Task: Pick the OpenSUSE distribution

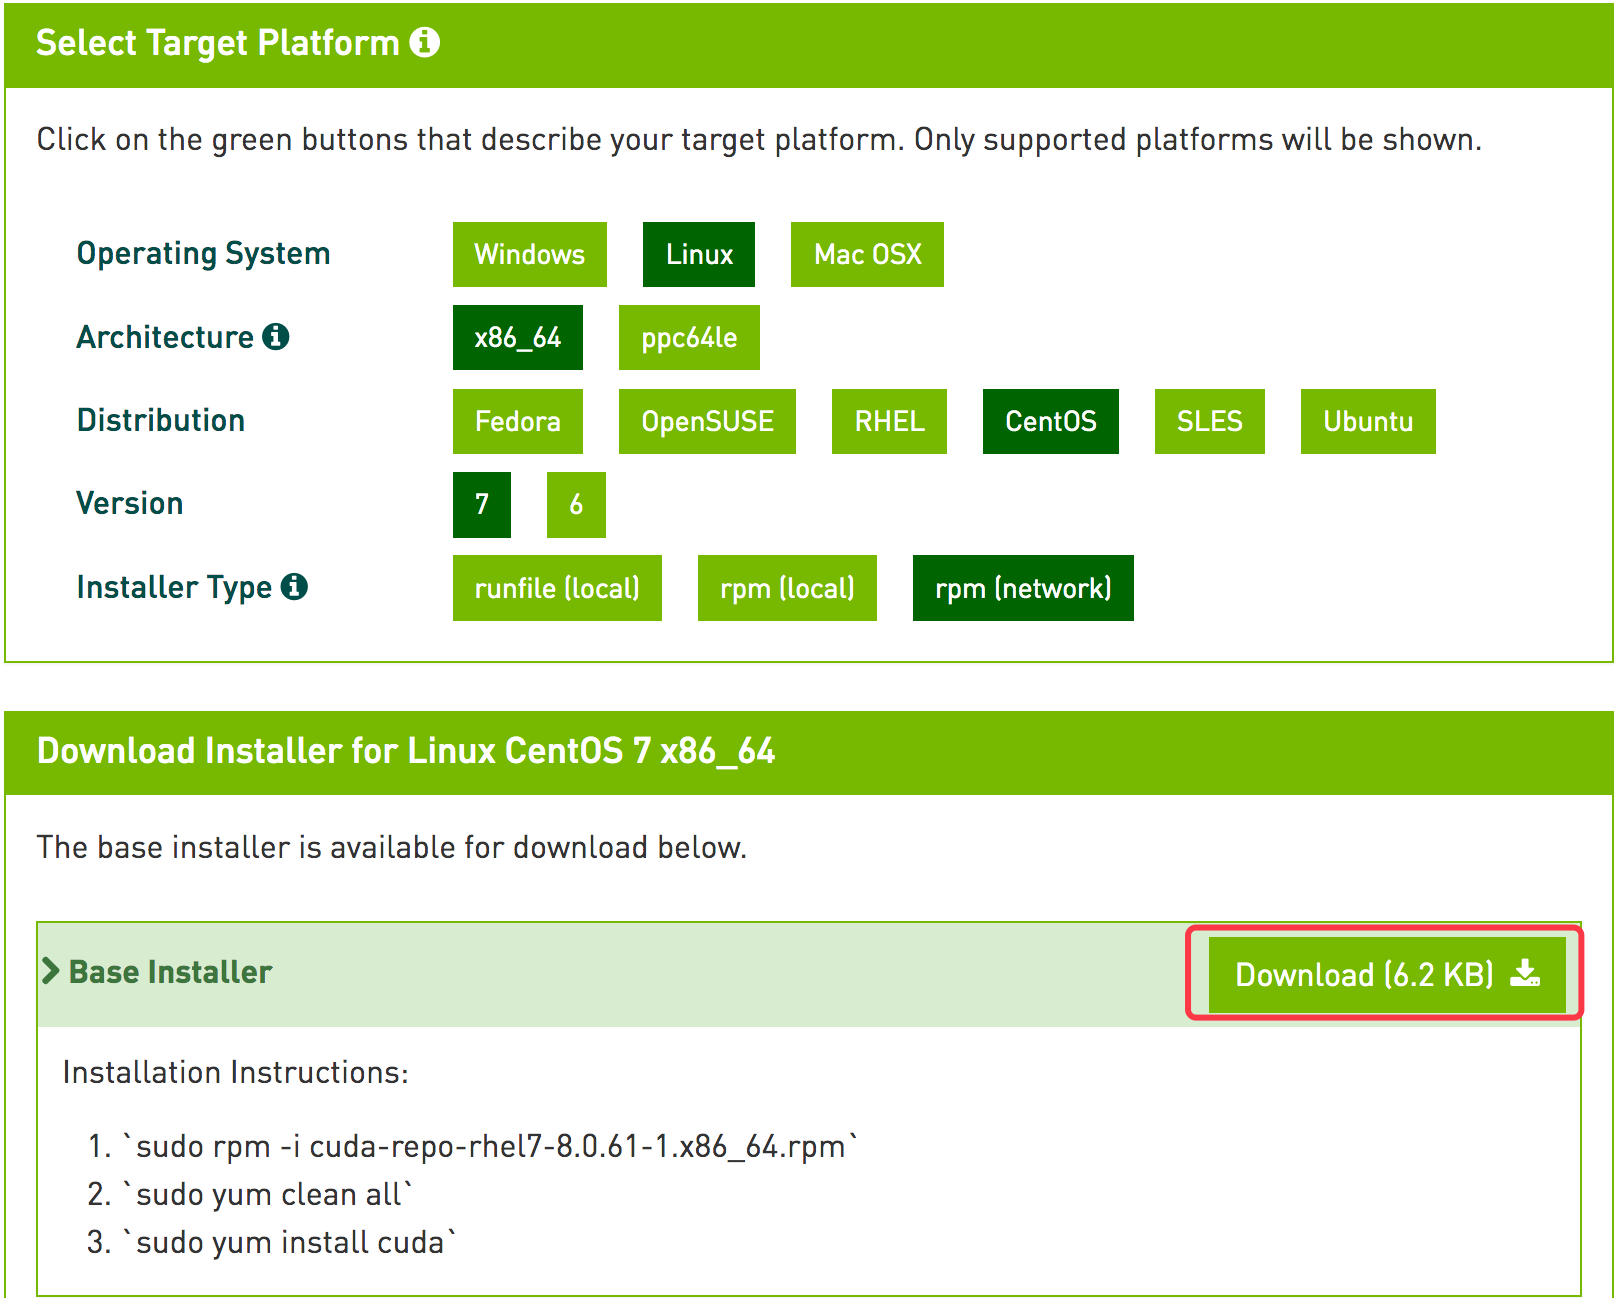Action: 707,421
